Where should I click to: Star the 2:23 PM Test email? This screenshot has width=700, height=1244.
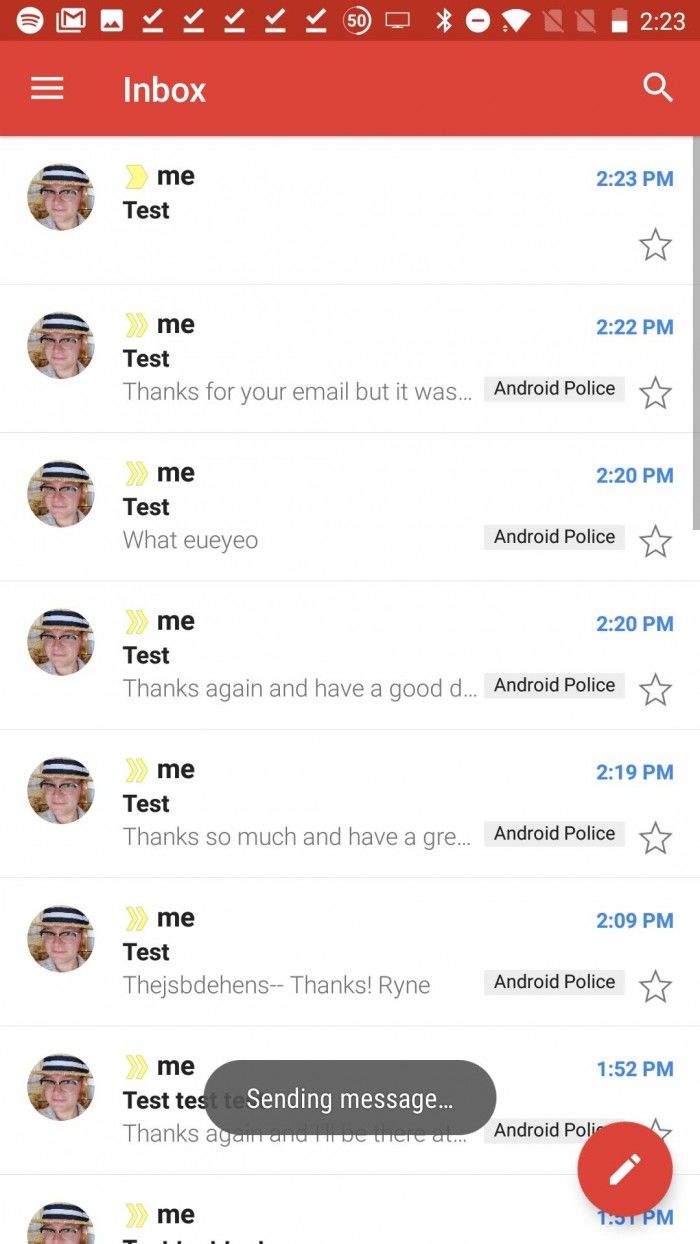(x=655, y=244)
